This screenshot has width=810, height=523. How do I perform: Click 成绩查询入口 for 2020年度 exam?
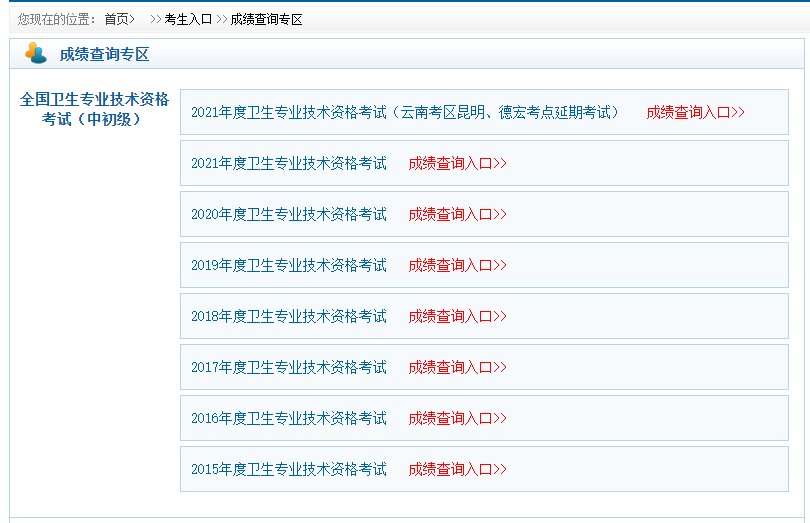(x=457, y=214)
